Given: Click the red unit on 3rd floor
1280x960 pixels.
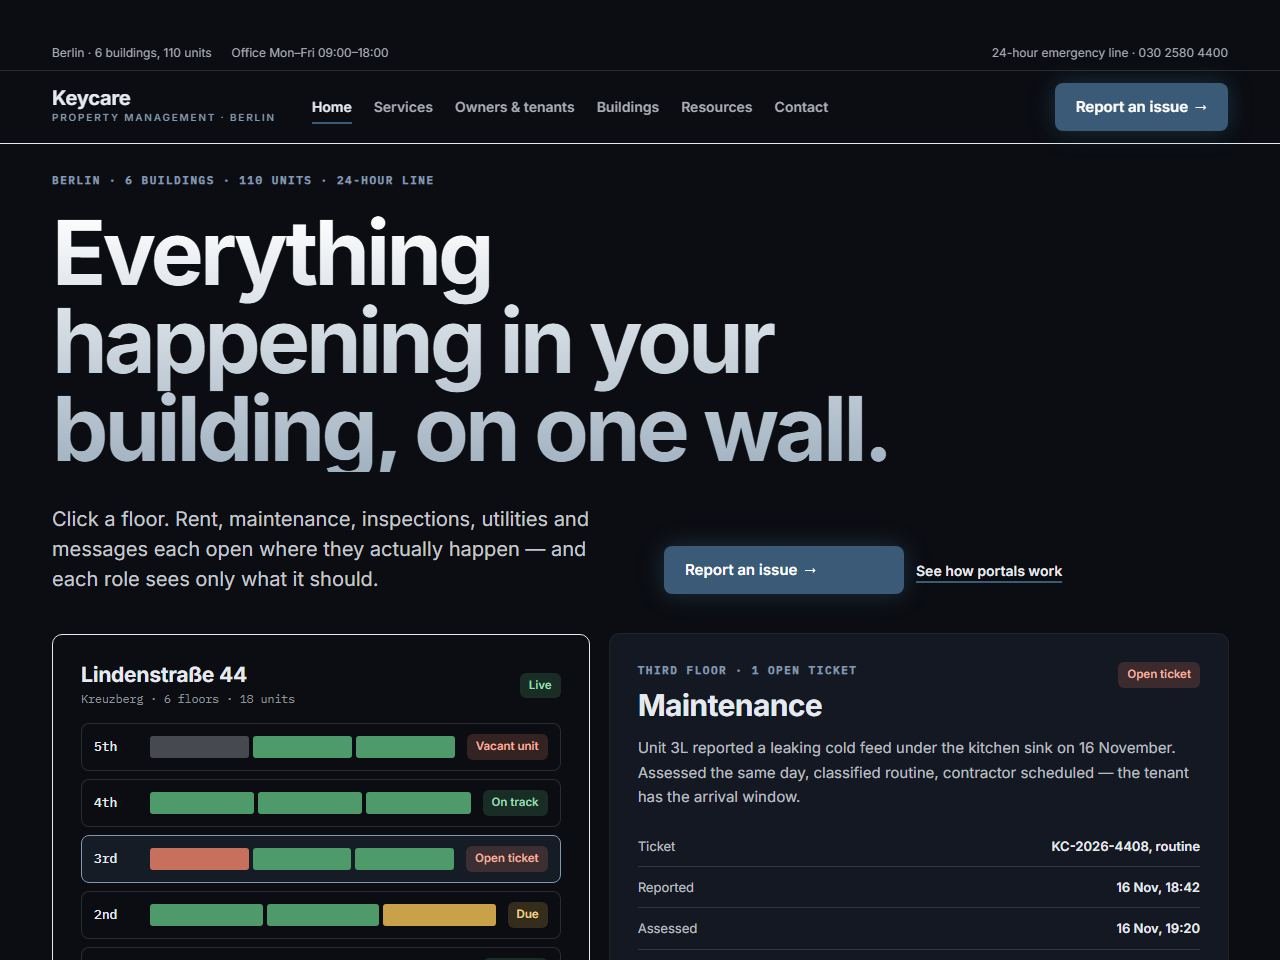Looking at the screenshot, I should pos(199,859).
